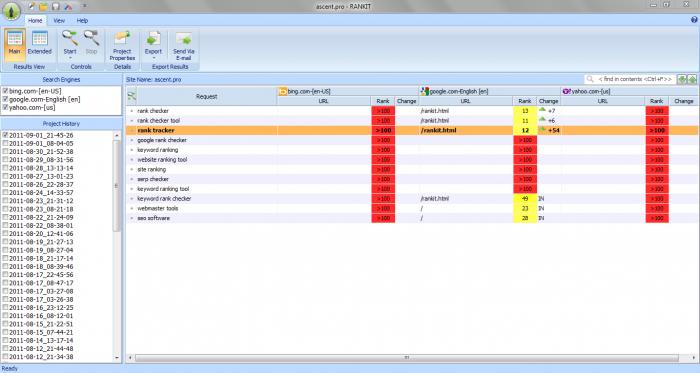
Task: Uncheck google.com-English [en] search engine
Action: coord(5,99)
